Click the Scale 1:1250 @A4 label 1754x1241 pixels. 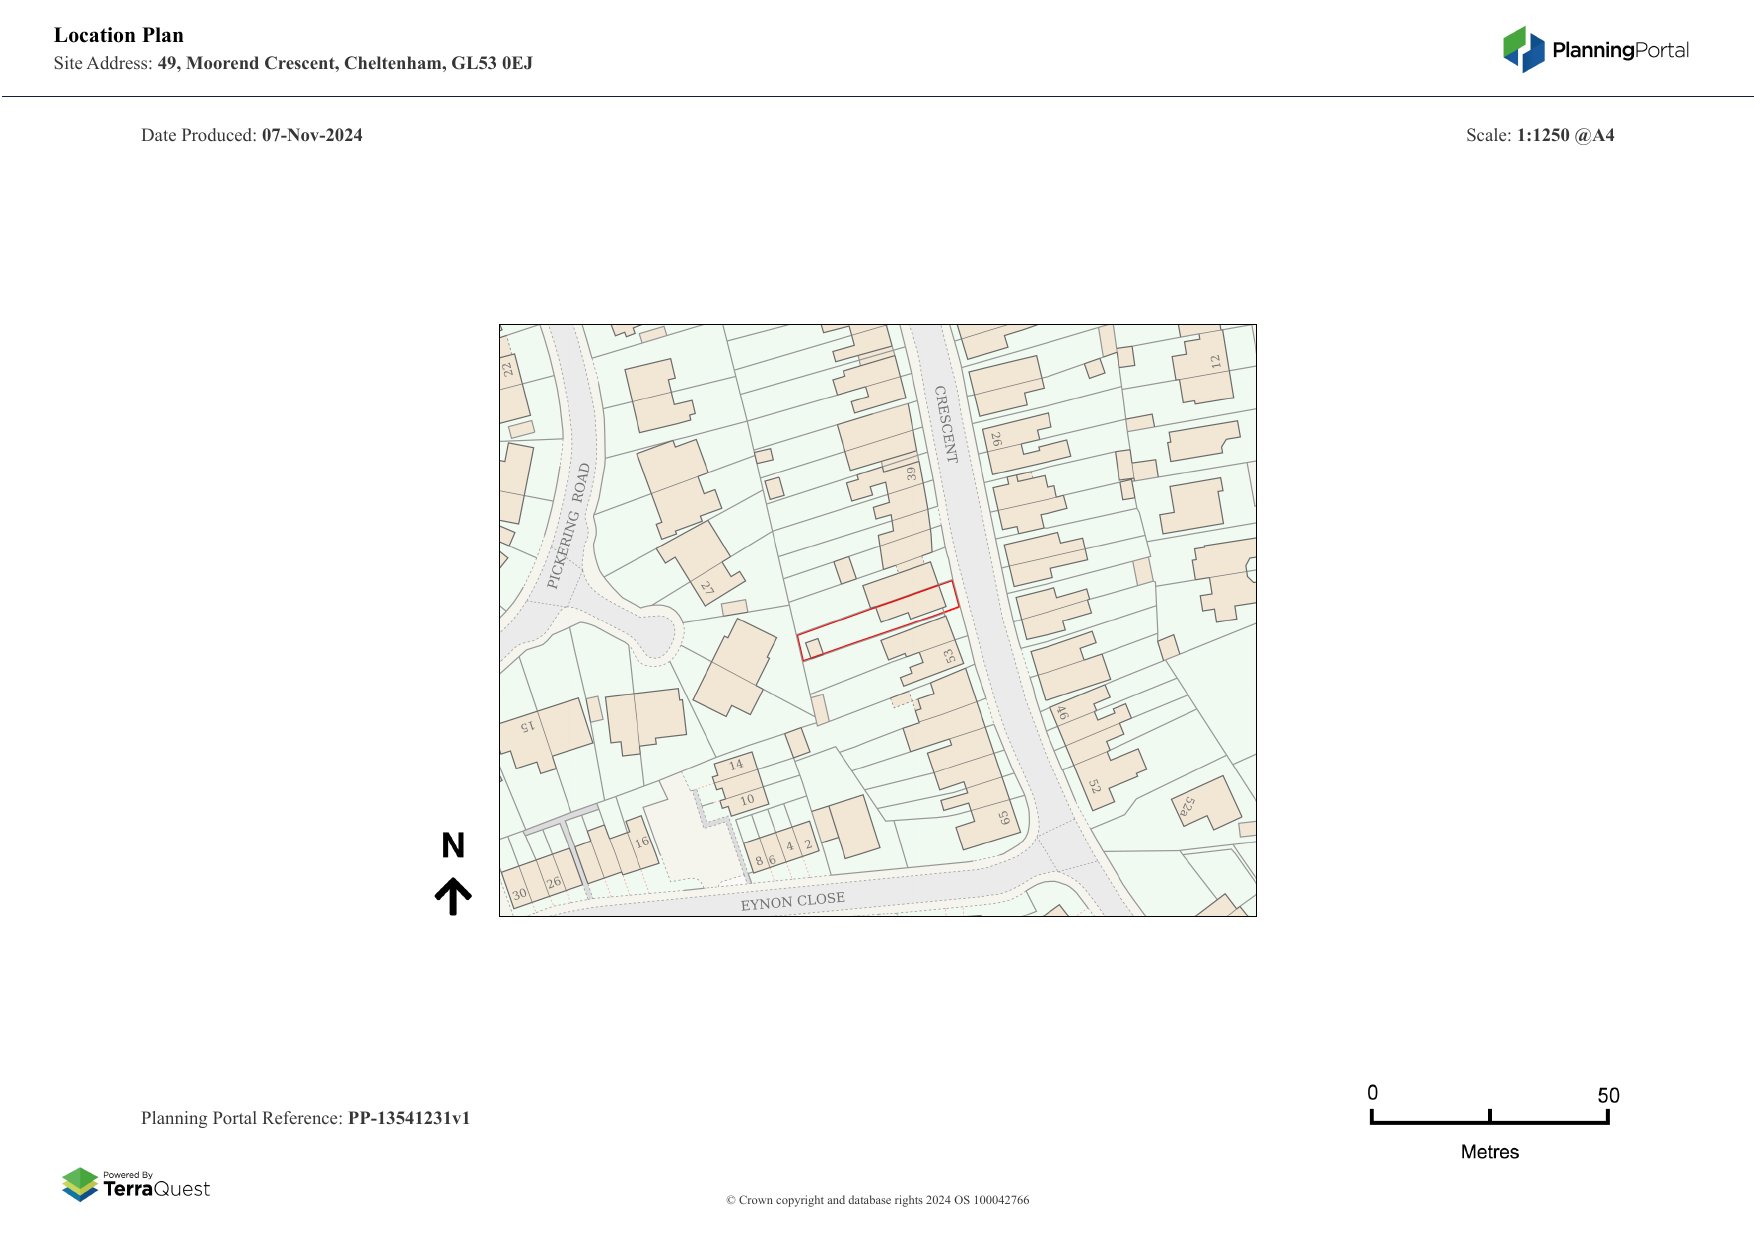tap(1539, 135)
